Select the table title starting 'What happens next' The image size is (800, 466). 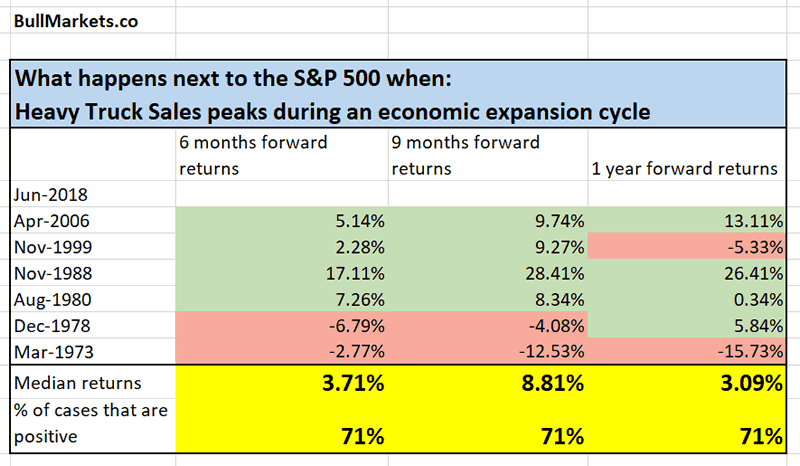pos(240,76)
